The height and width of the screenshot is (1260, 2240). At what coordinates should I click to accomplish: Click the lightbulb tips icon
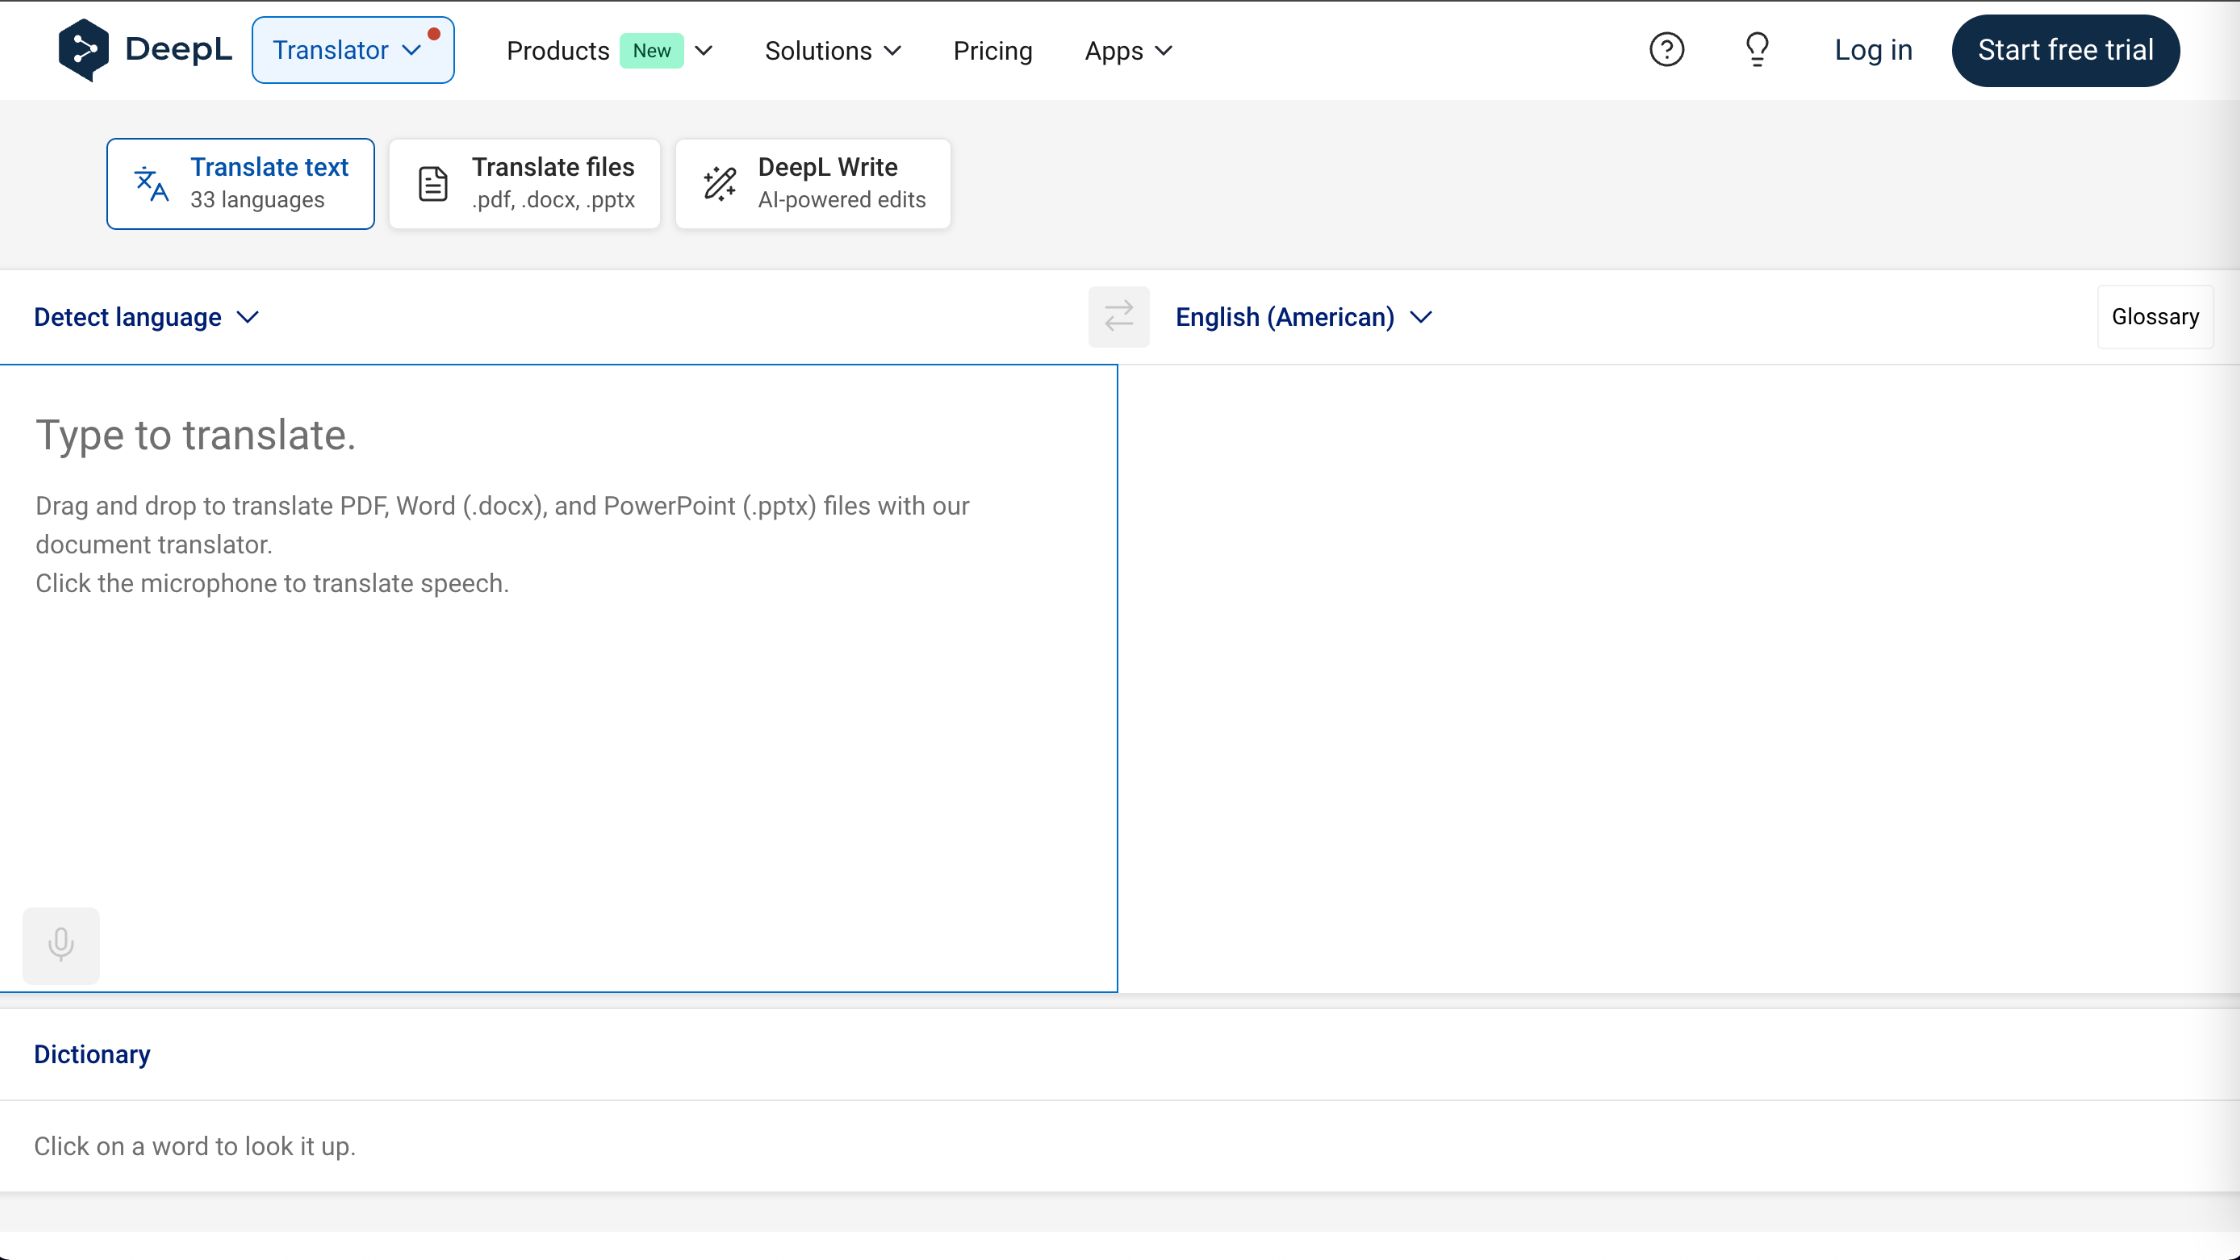pyautogui.click(x=1757, y=50)
